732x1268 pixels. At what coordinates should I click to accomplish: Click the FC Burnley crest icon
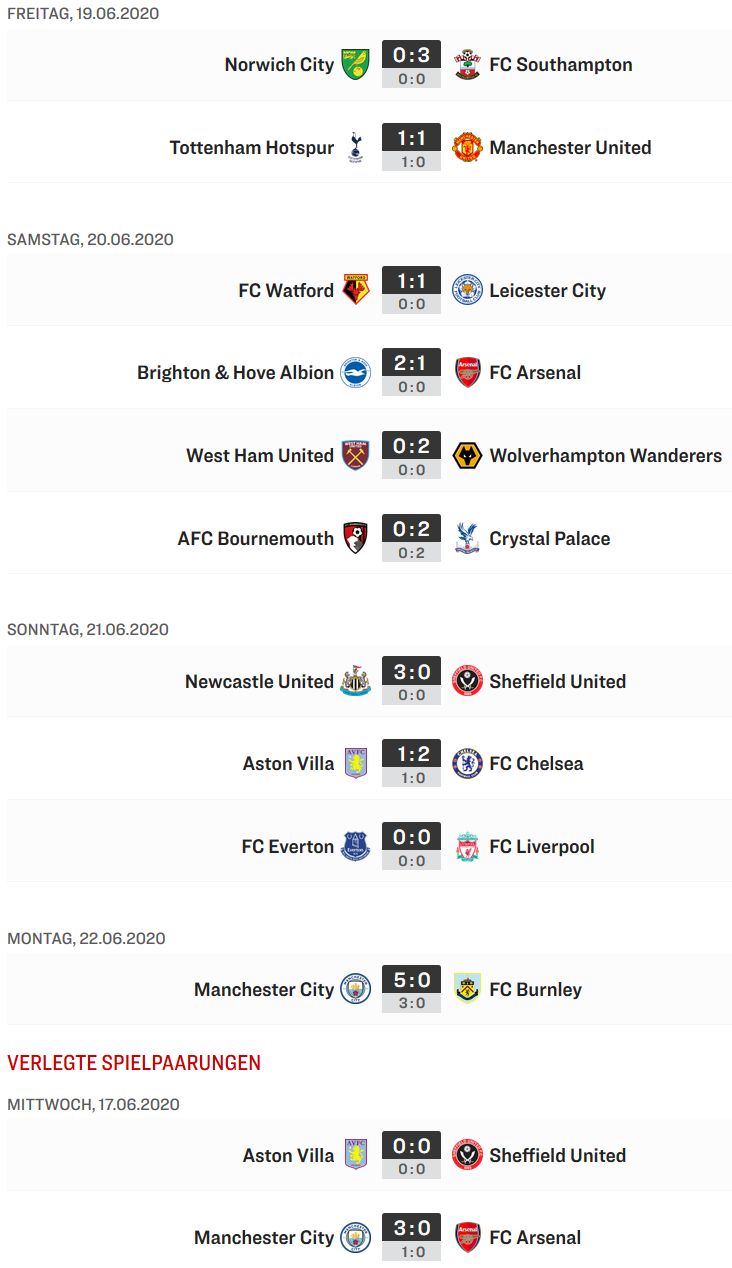point(467,990)
